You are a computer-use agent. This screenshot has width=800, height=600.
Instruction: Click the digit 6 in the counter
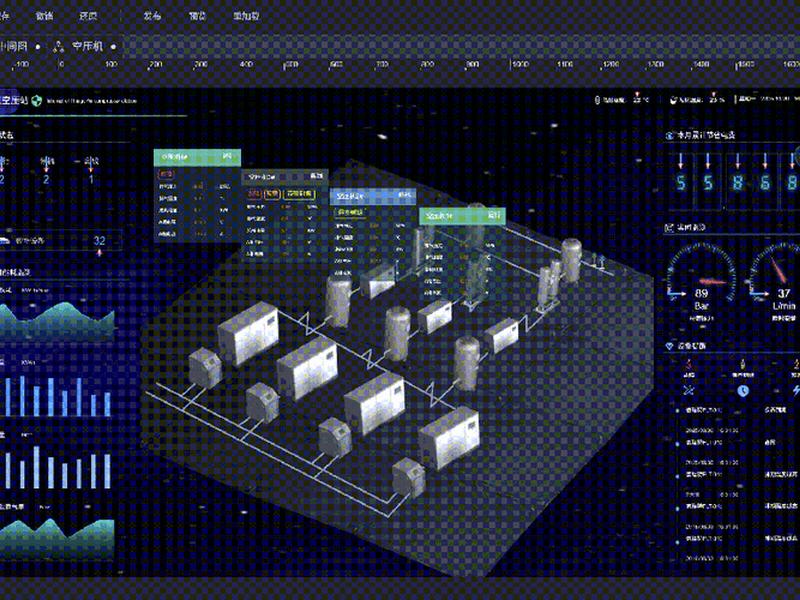click(765, 183)
